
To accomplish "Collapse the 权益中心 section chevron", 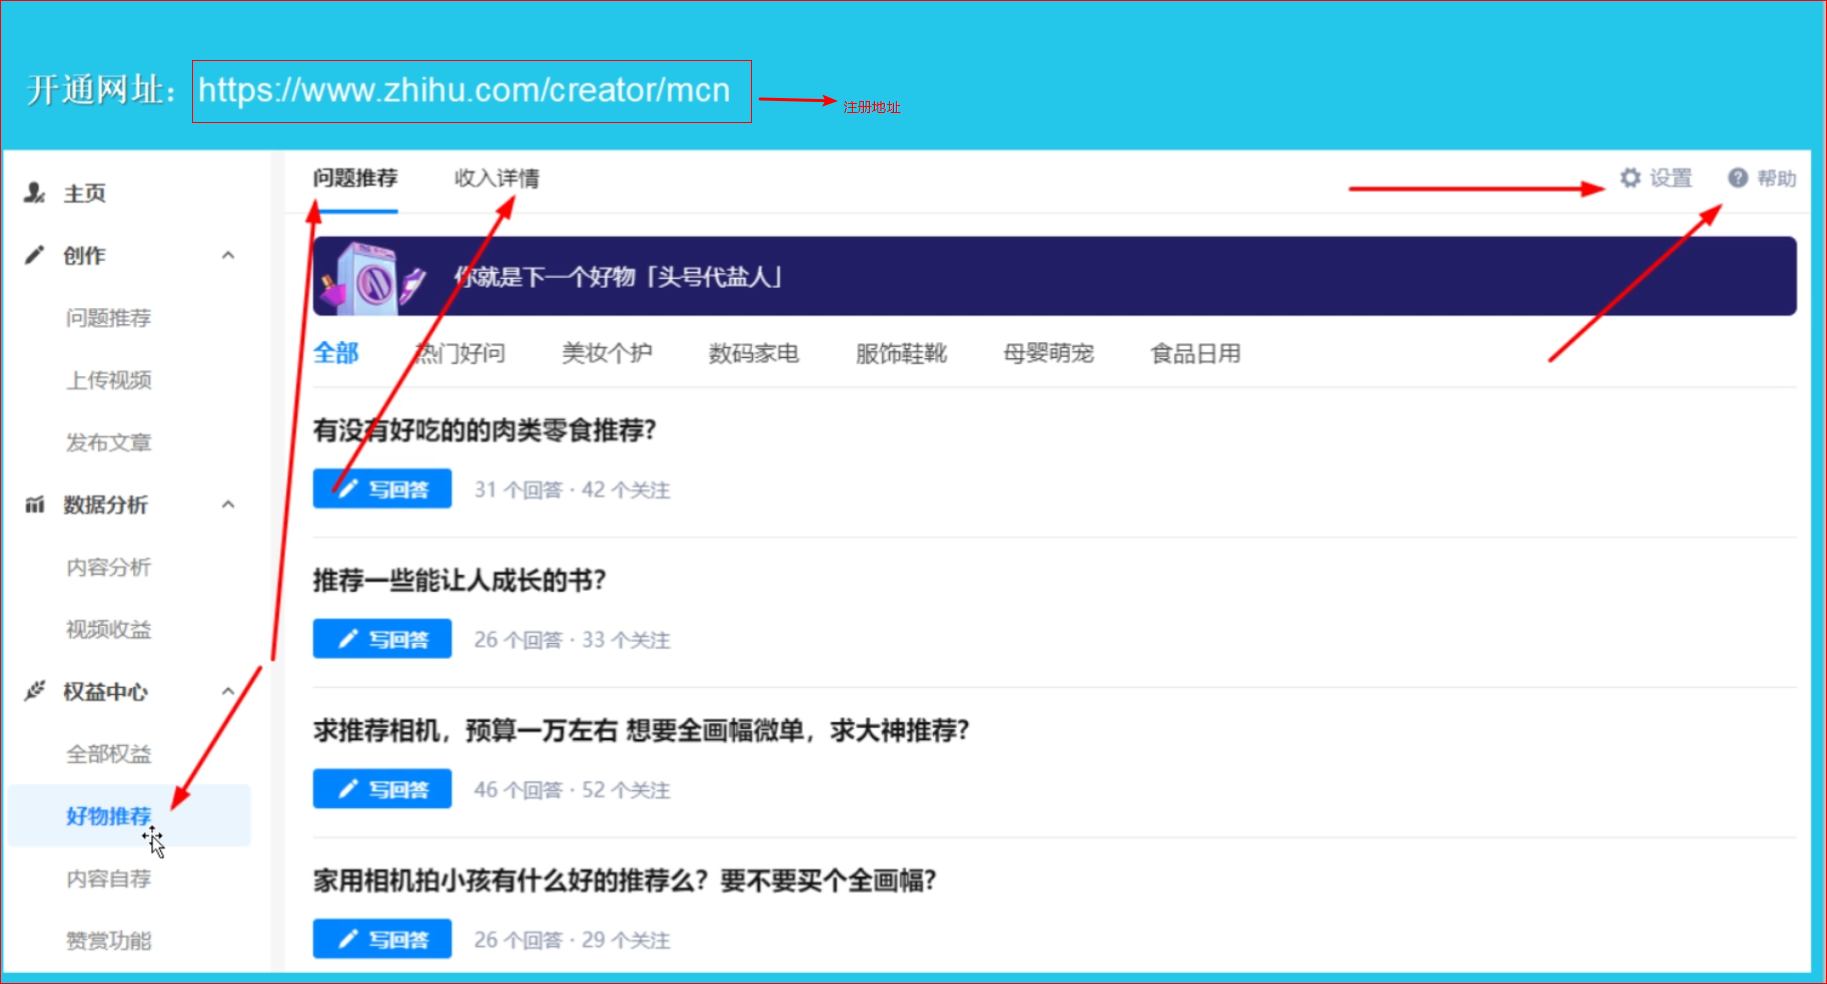I will (x=228, y=691).
